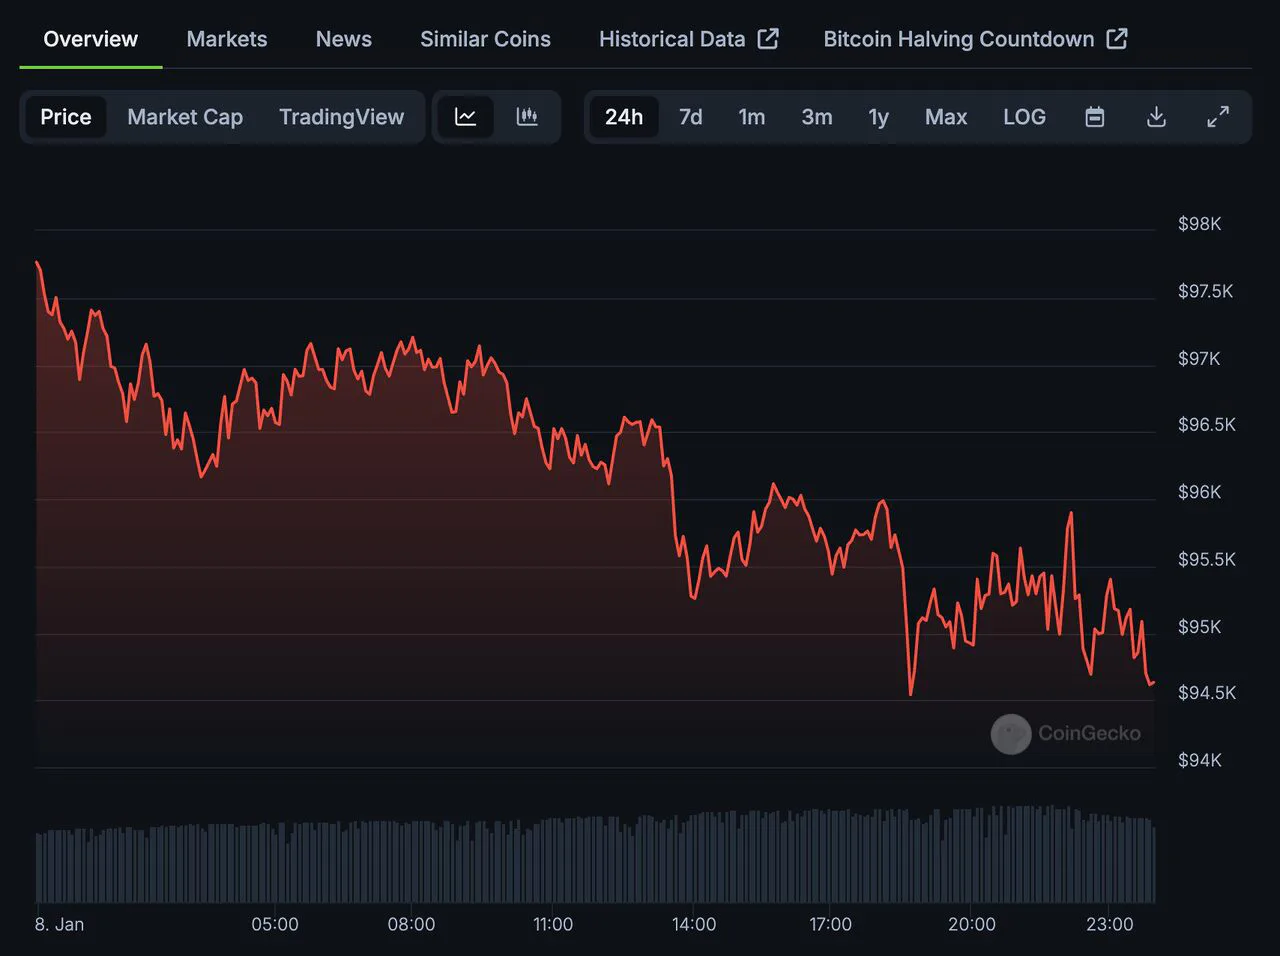Set time range to 7d
The height and width of the screenshot is (956, 1280).
pyautogui.click(x=691, y=117)
